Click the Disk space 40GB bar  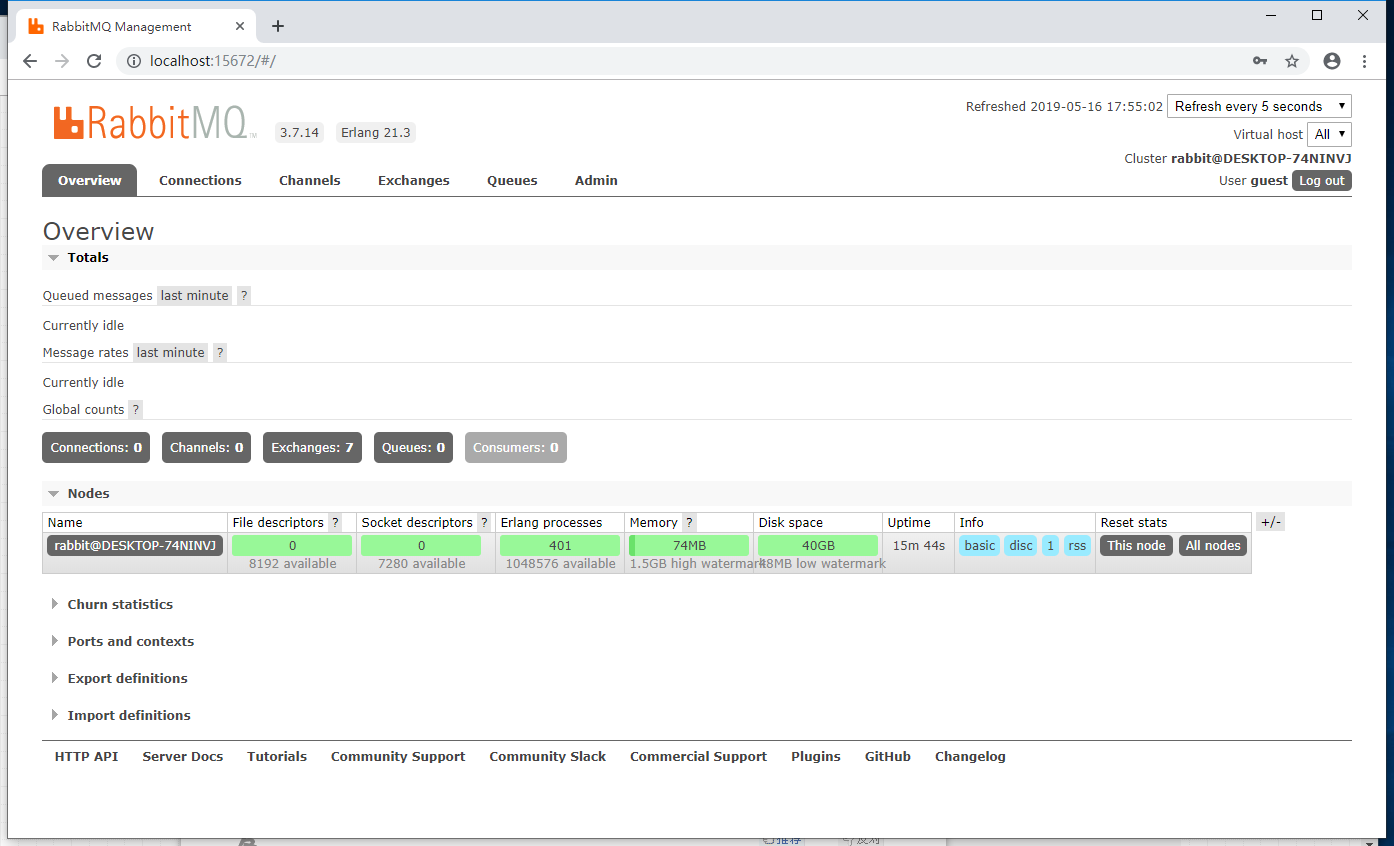coord(818,545)
